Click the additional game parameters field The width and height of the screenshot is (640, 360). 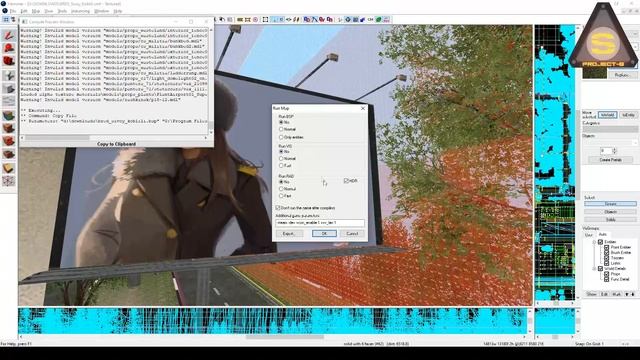320,223
